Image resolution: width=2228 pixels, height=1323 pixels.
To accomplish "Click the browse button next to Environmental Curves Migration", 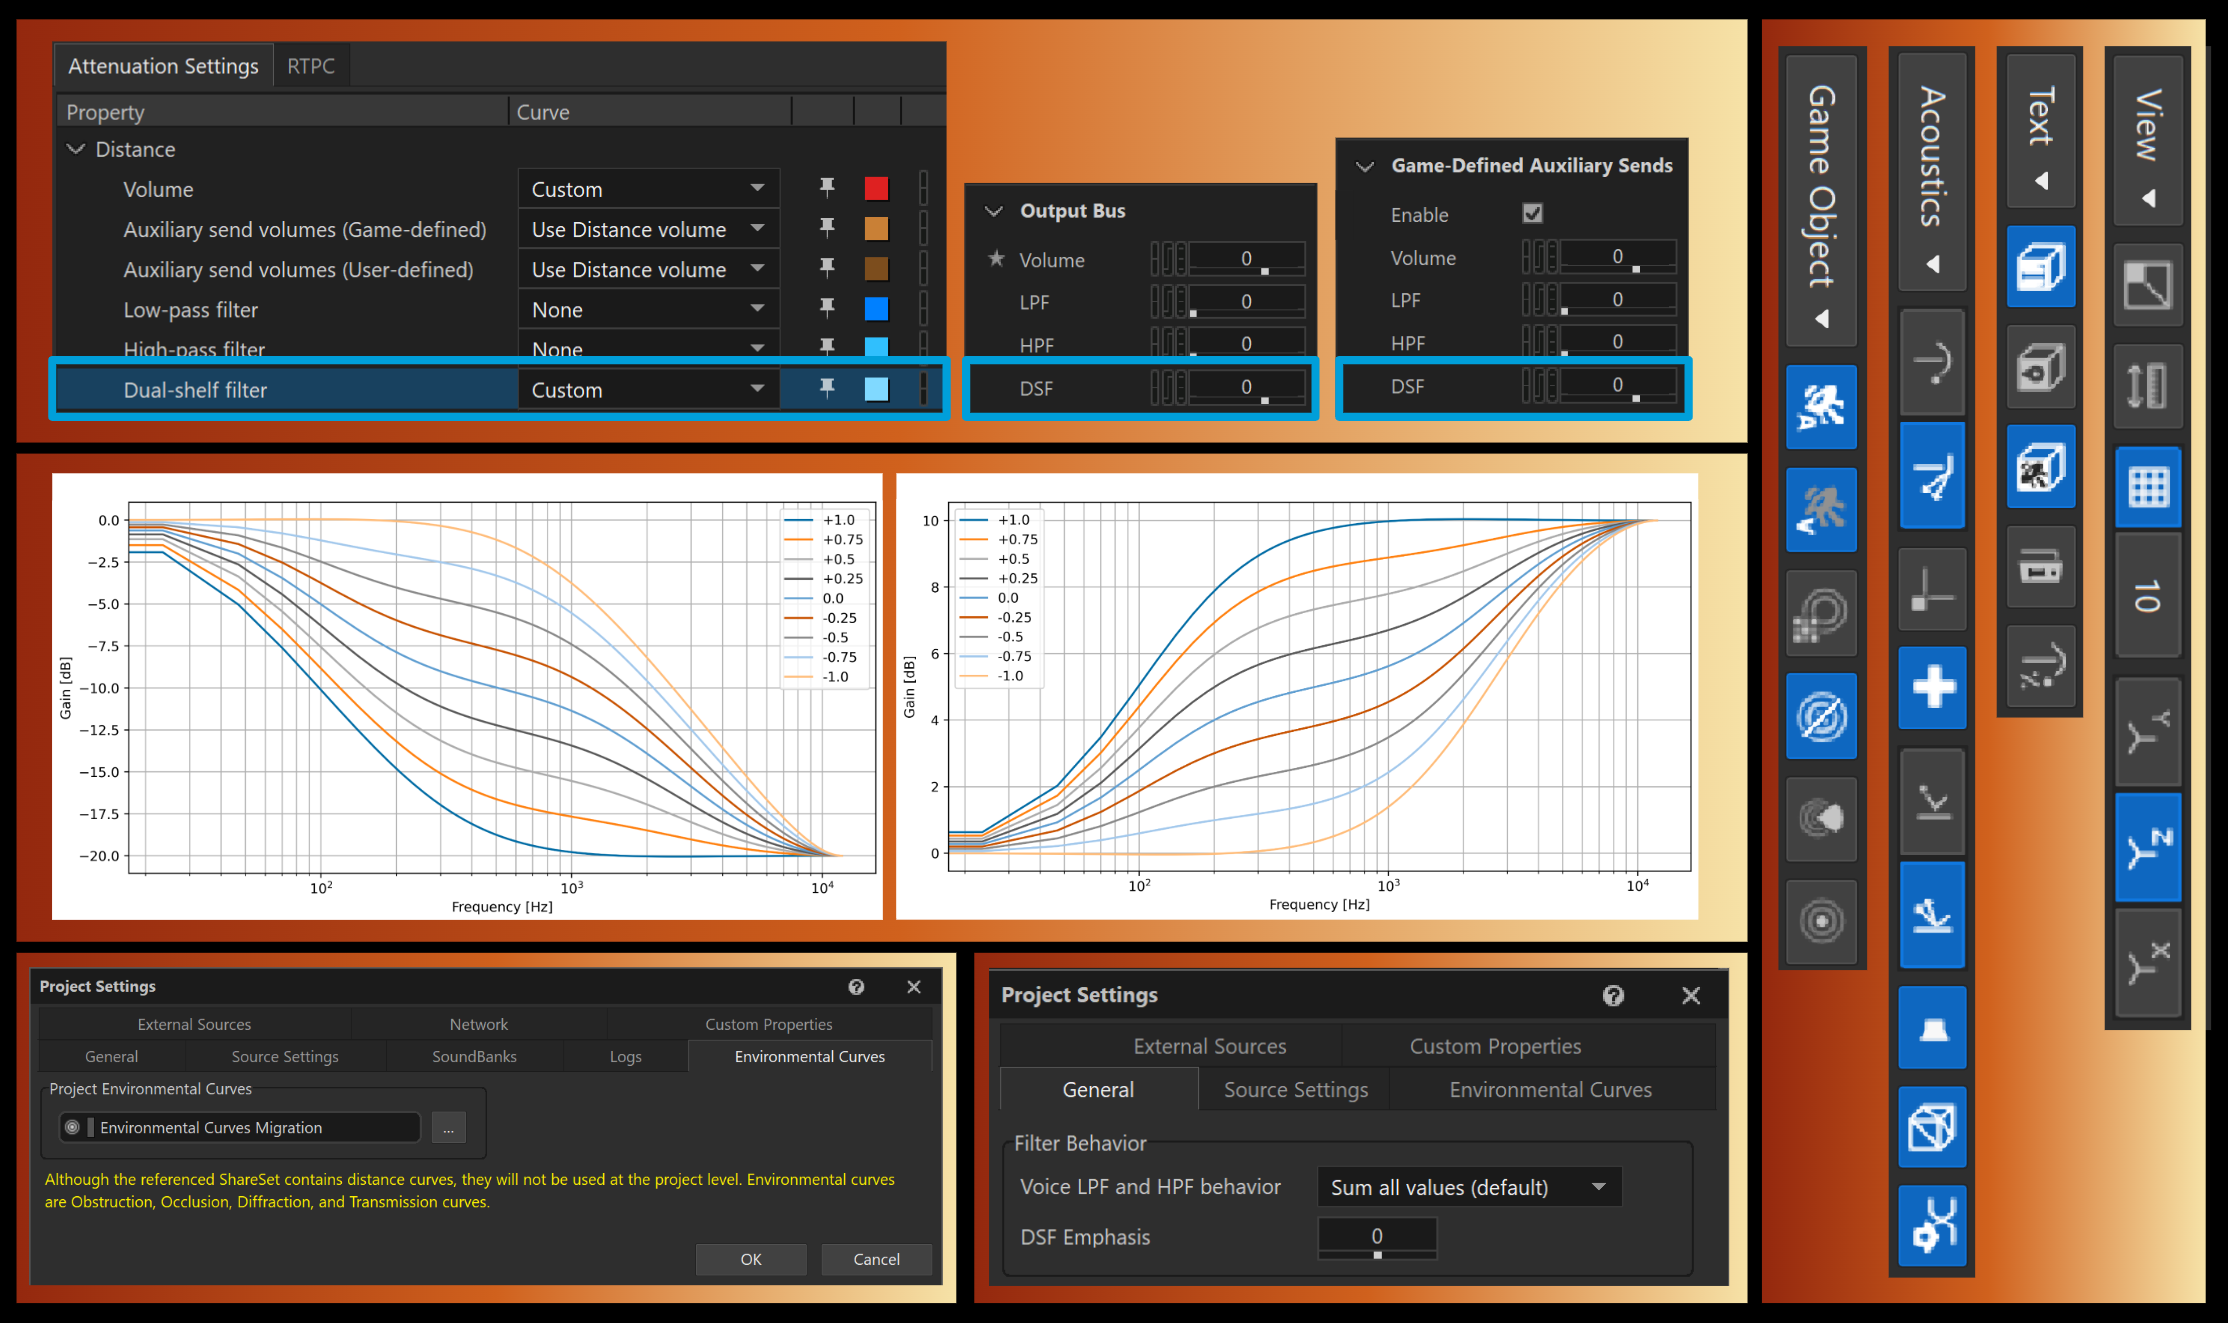I will [448, 1127].
